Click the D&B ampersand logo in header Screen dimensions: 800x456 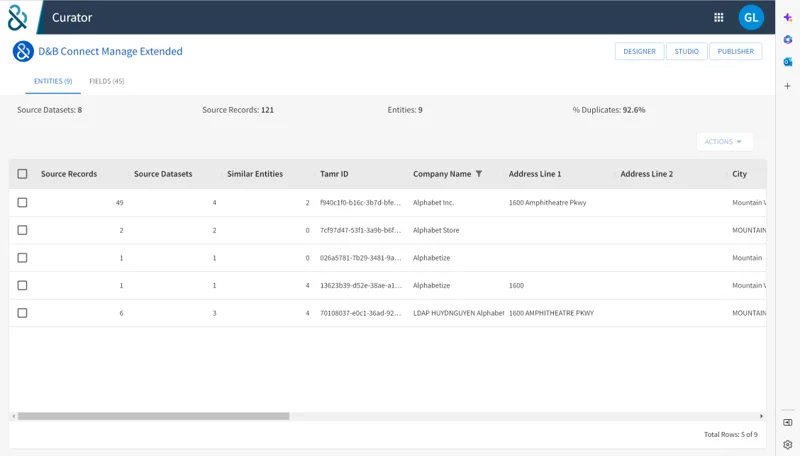click(17, 17)
